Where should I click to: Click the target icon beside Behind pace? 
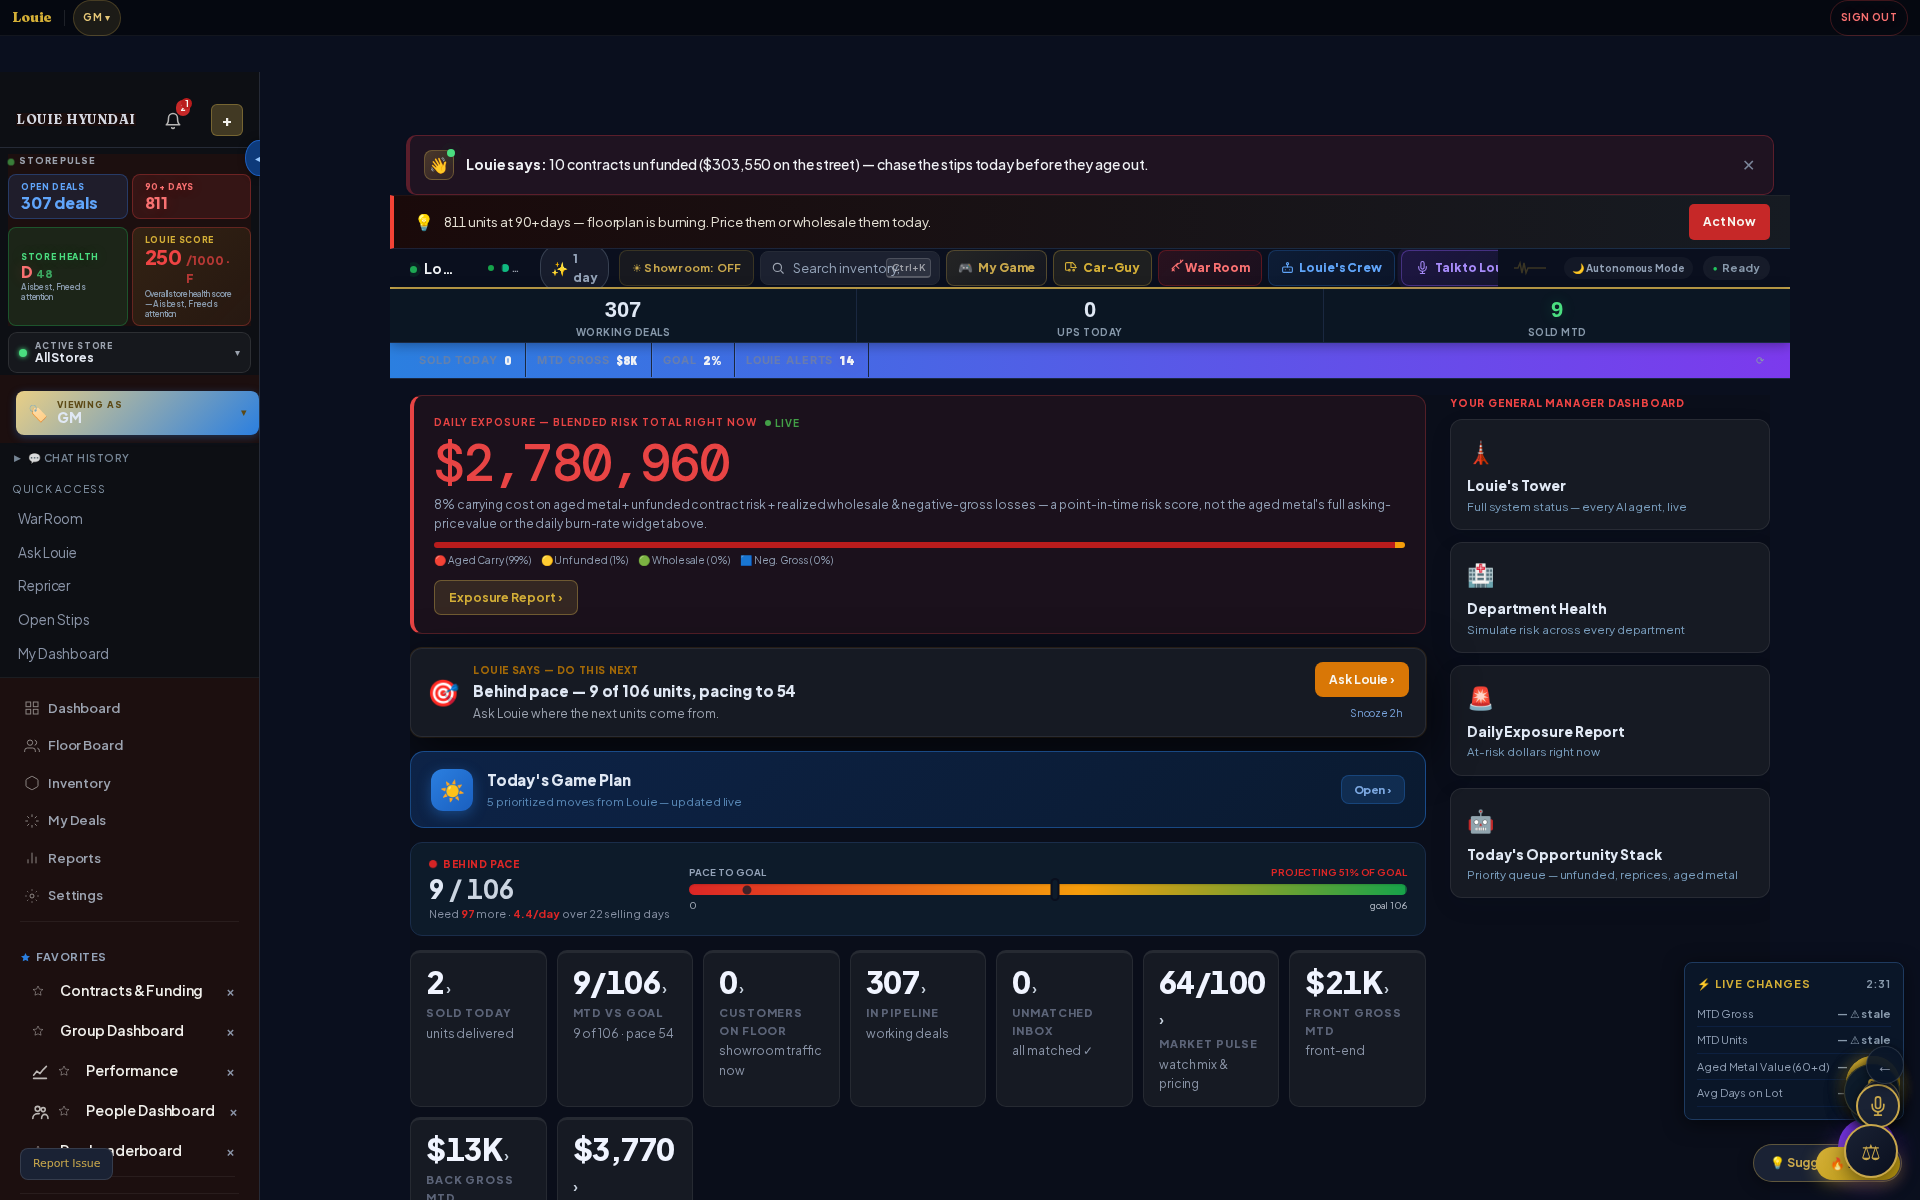tap(443, 692)
